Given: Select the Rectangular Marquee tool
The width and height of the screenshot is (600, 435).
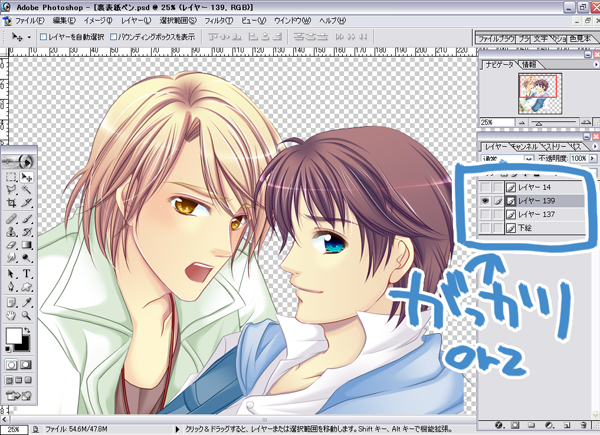Looking at the screenshot, I should coord(11,177).
